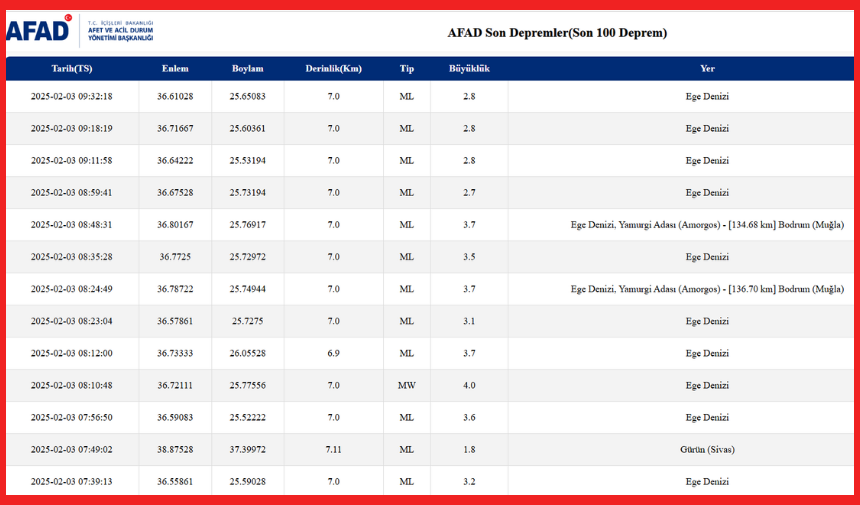Select the date 2025-02-03 08:23:04
Screen dimensions: 860x505
coord(72,321)
